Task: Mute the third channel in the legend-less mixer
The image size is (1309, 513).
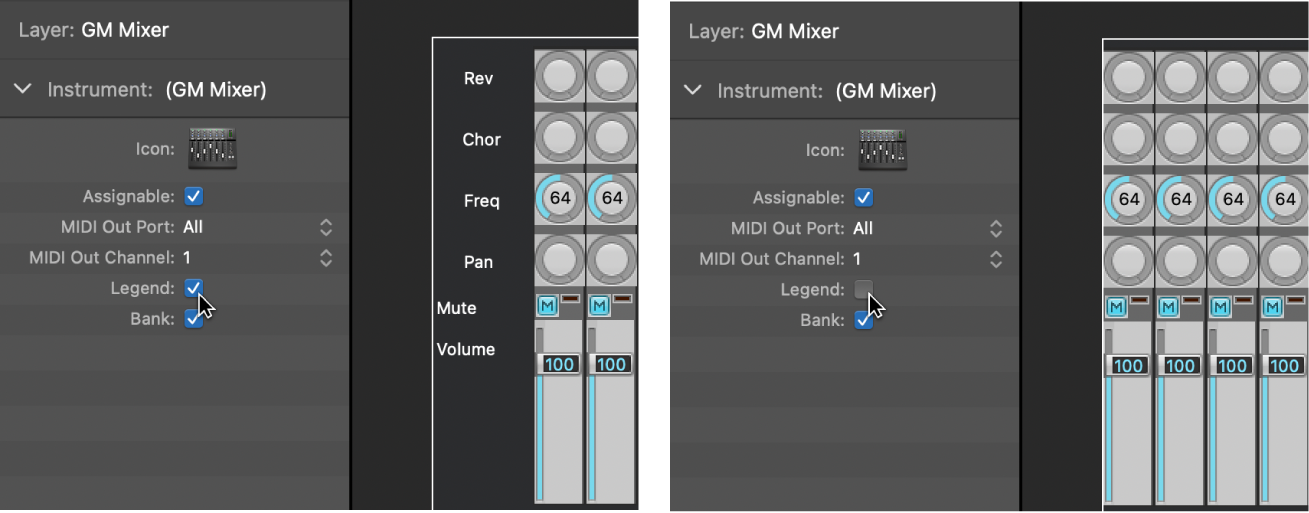Action: [x=1221, y=306]
